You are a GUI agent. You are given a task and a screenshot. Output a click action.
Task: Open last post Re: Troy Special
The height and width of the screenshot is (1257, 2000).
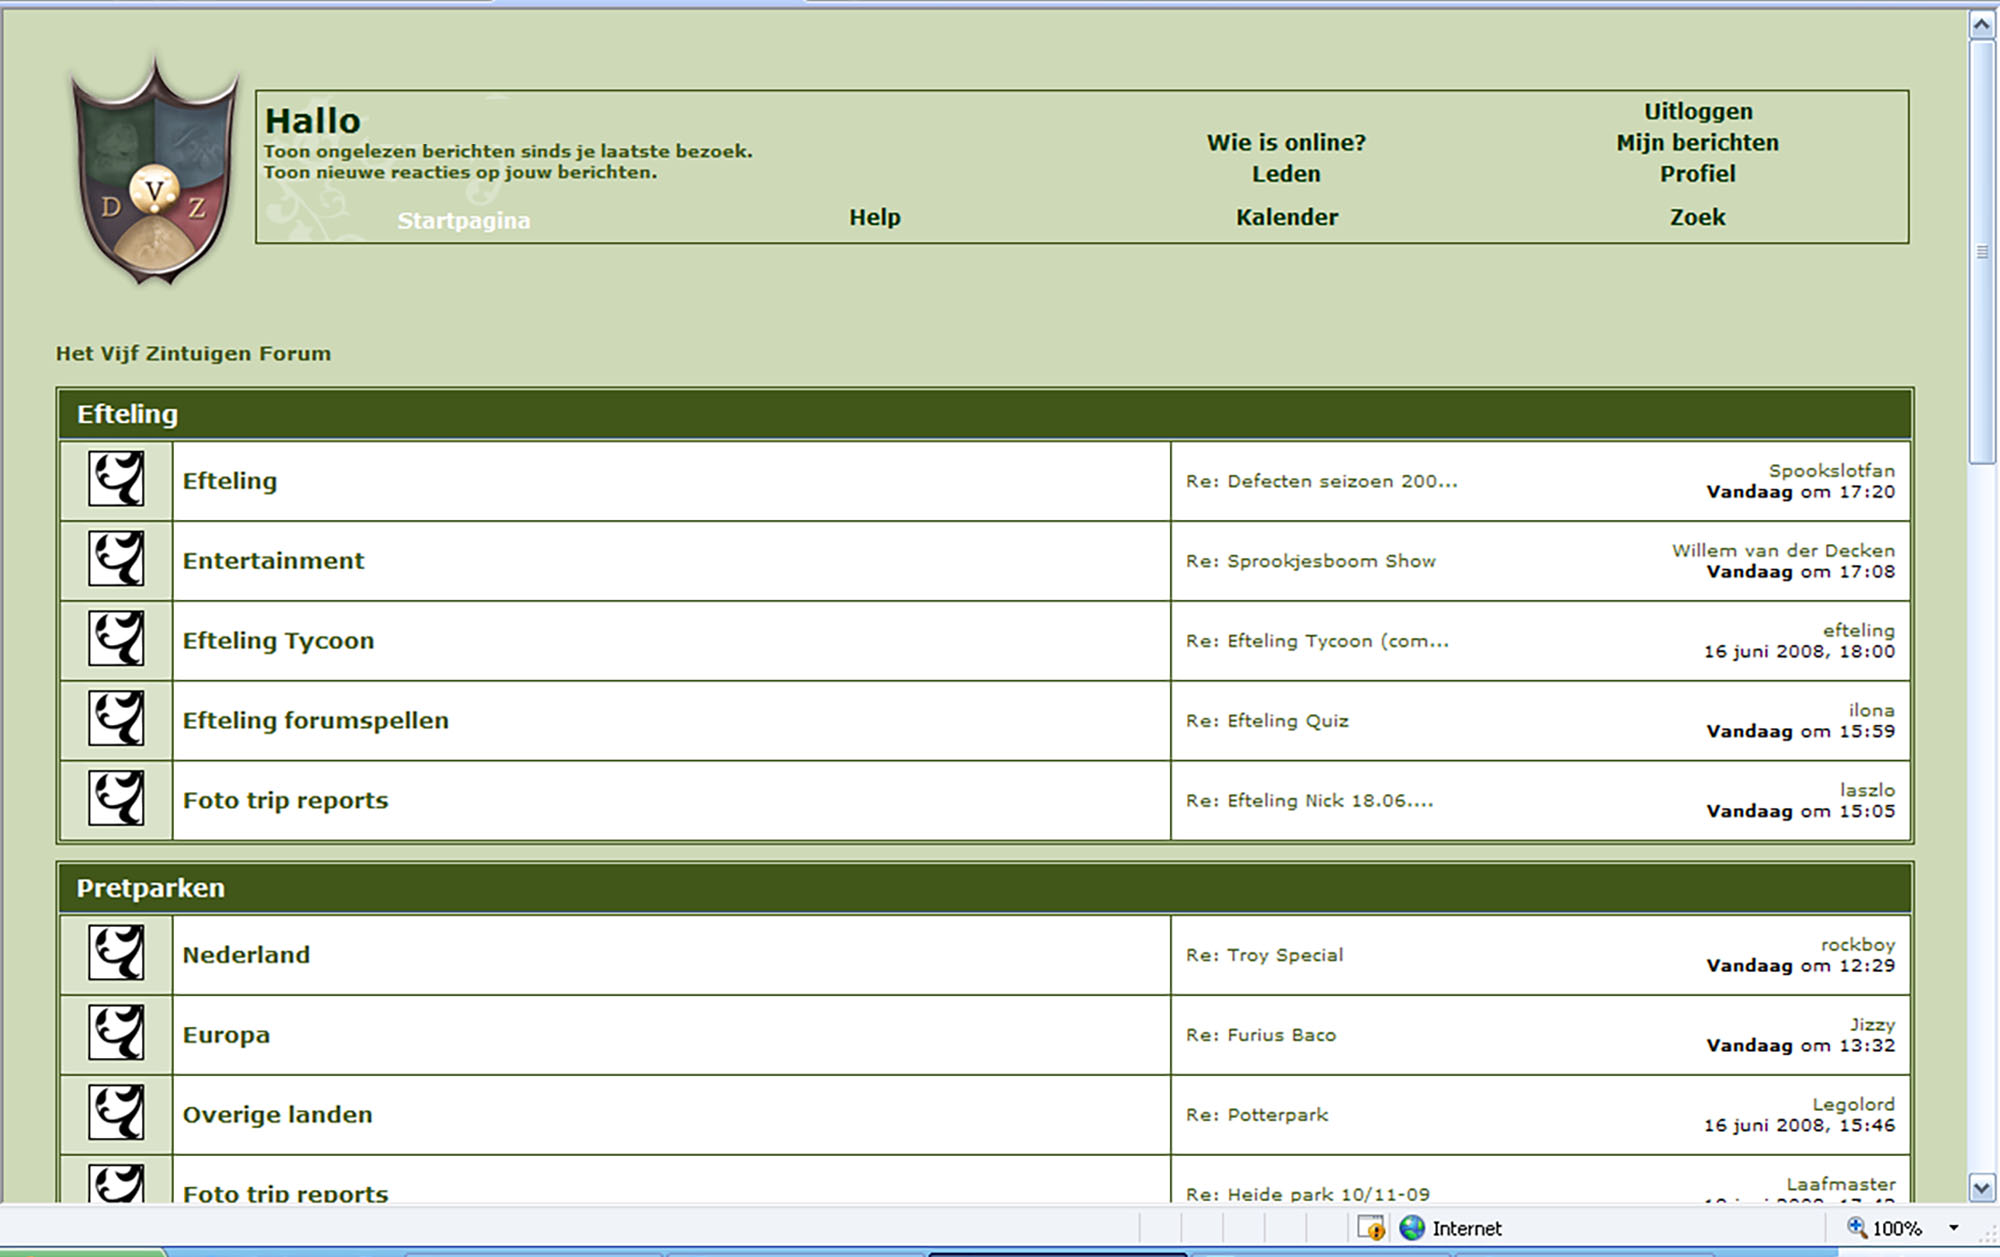1264,955
